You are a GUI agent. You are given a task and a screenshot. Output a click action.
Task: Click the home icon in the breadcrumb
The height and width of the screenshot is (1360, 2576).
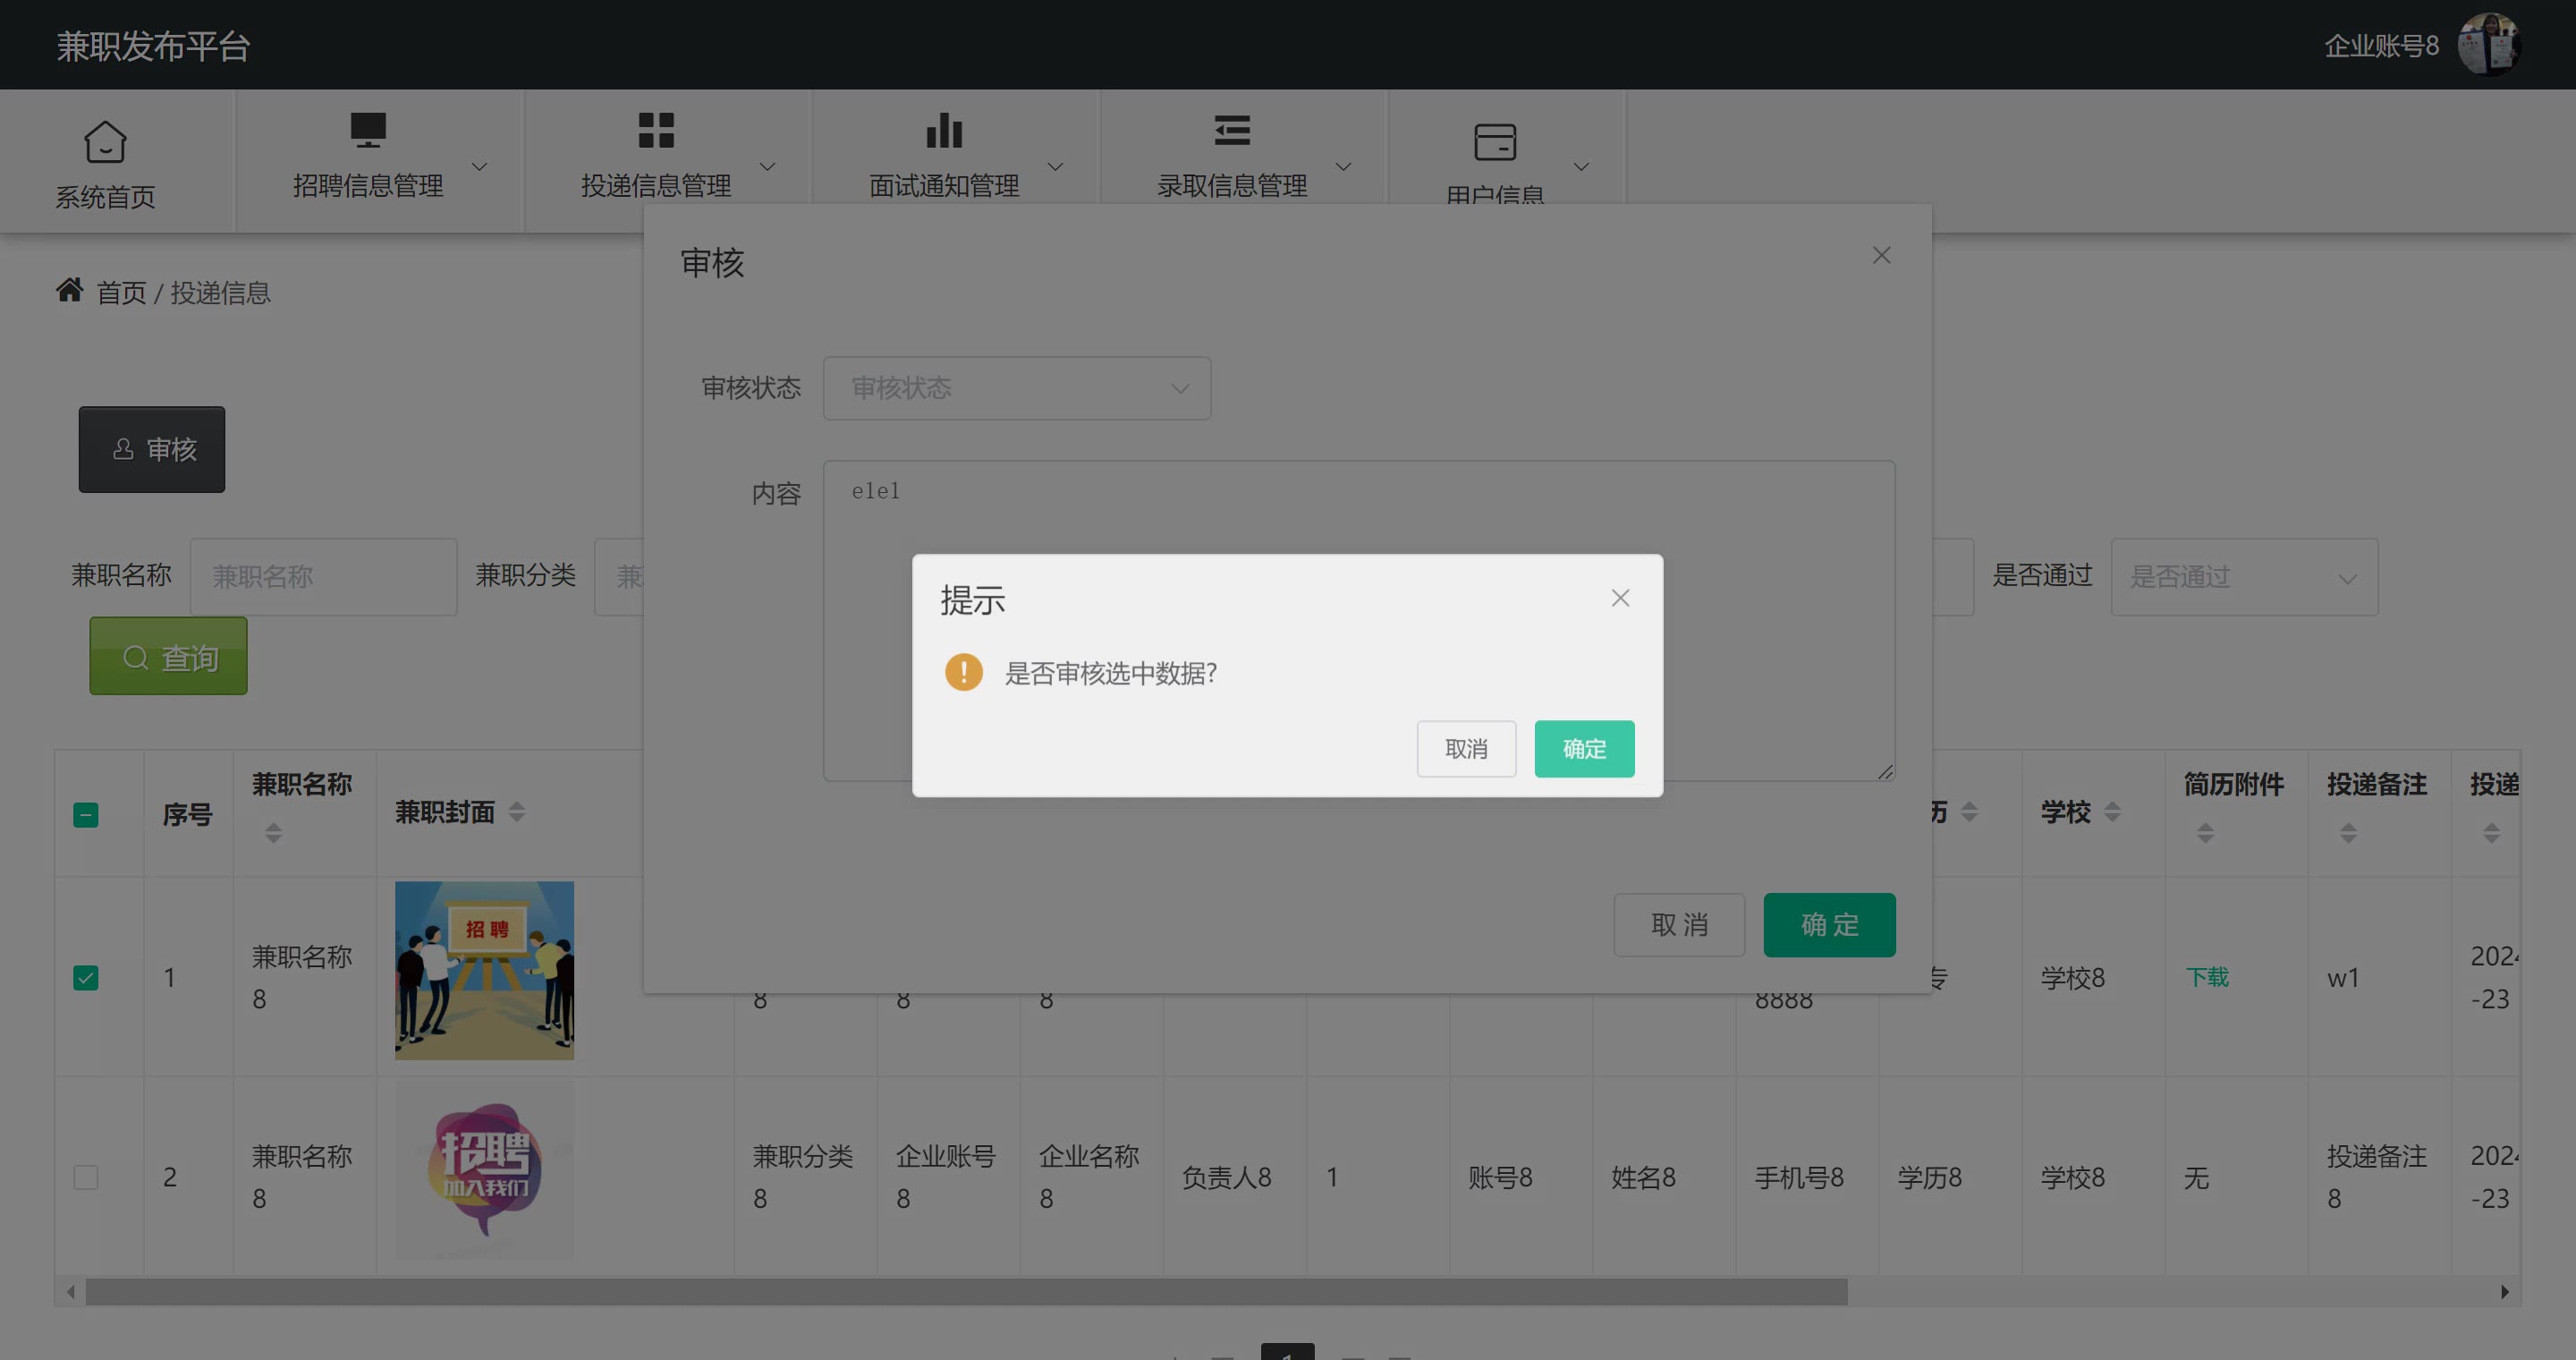pyautogui.click(x=69, y=290)
